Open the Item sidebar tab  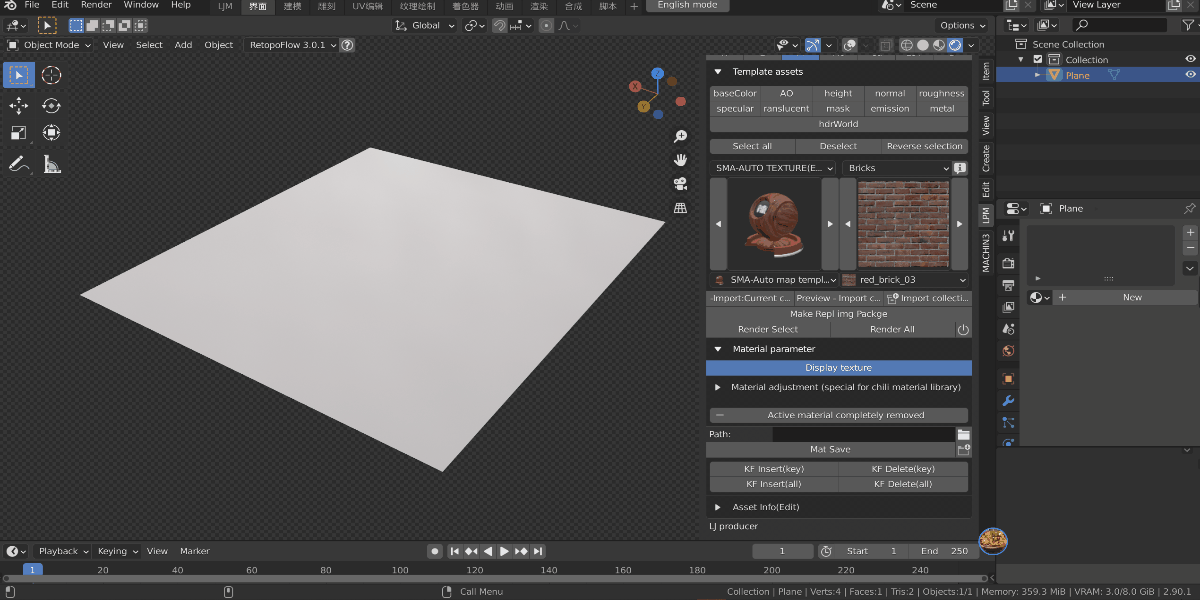[x=986, y=71]
